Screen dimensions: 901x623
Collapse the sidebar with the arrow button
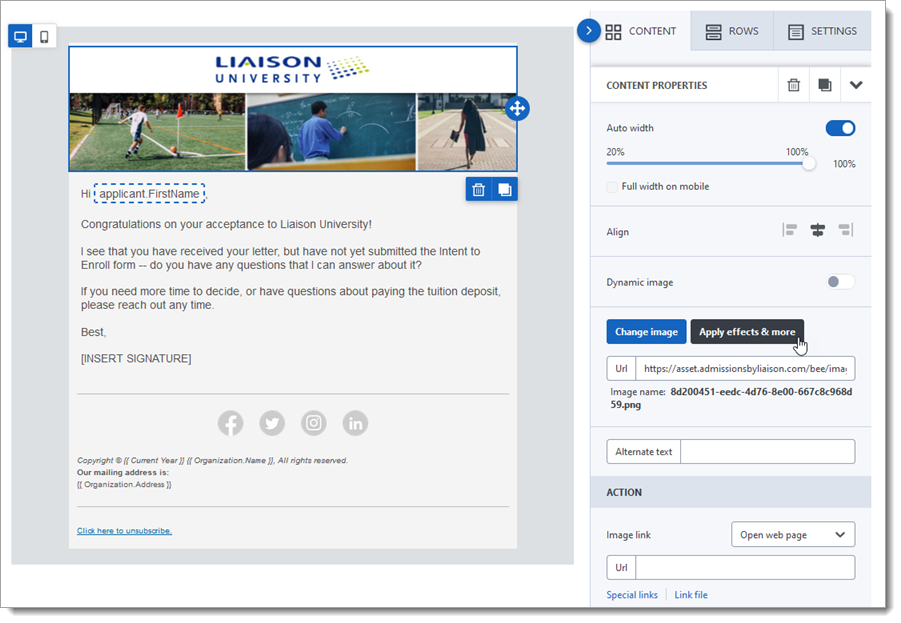(588, 30)
